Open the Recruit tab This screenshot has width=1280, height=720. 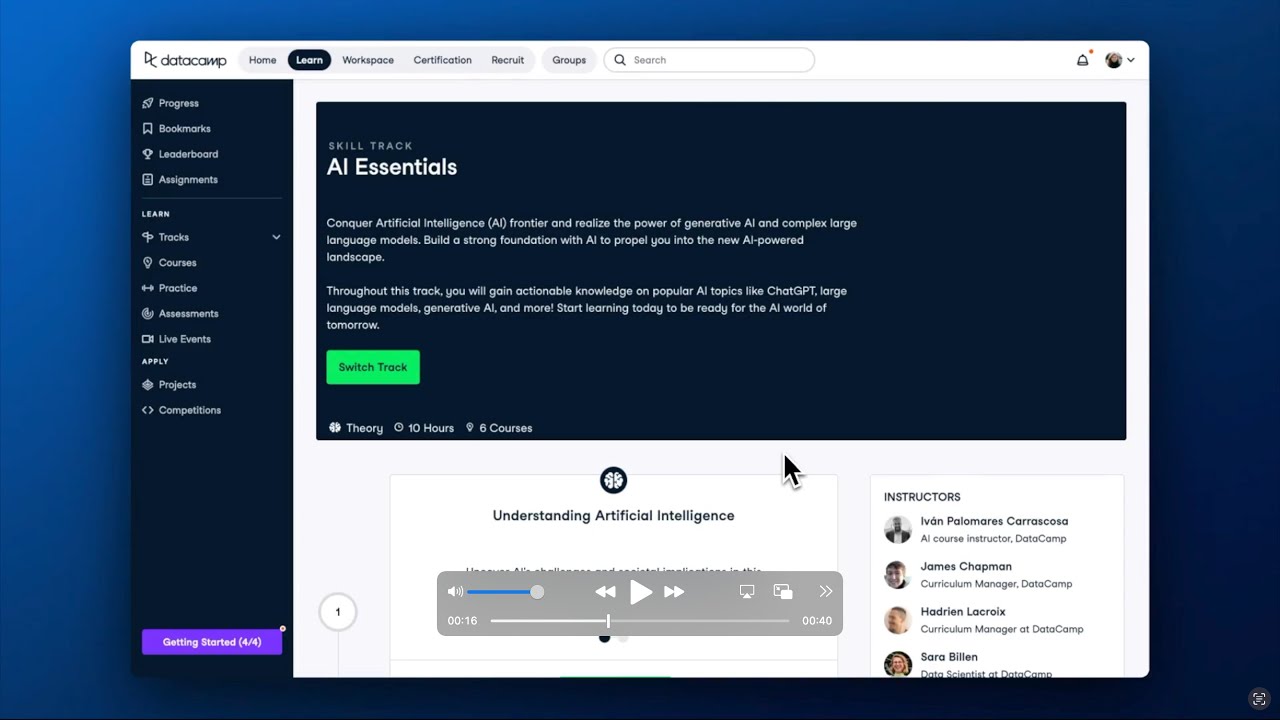click(x=508, y=60)
